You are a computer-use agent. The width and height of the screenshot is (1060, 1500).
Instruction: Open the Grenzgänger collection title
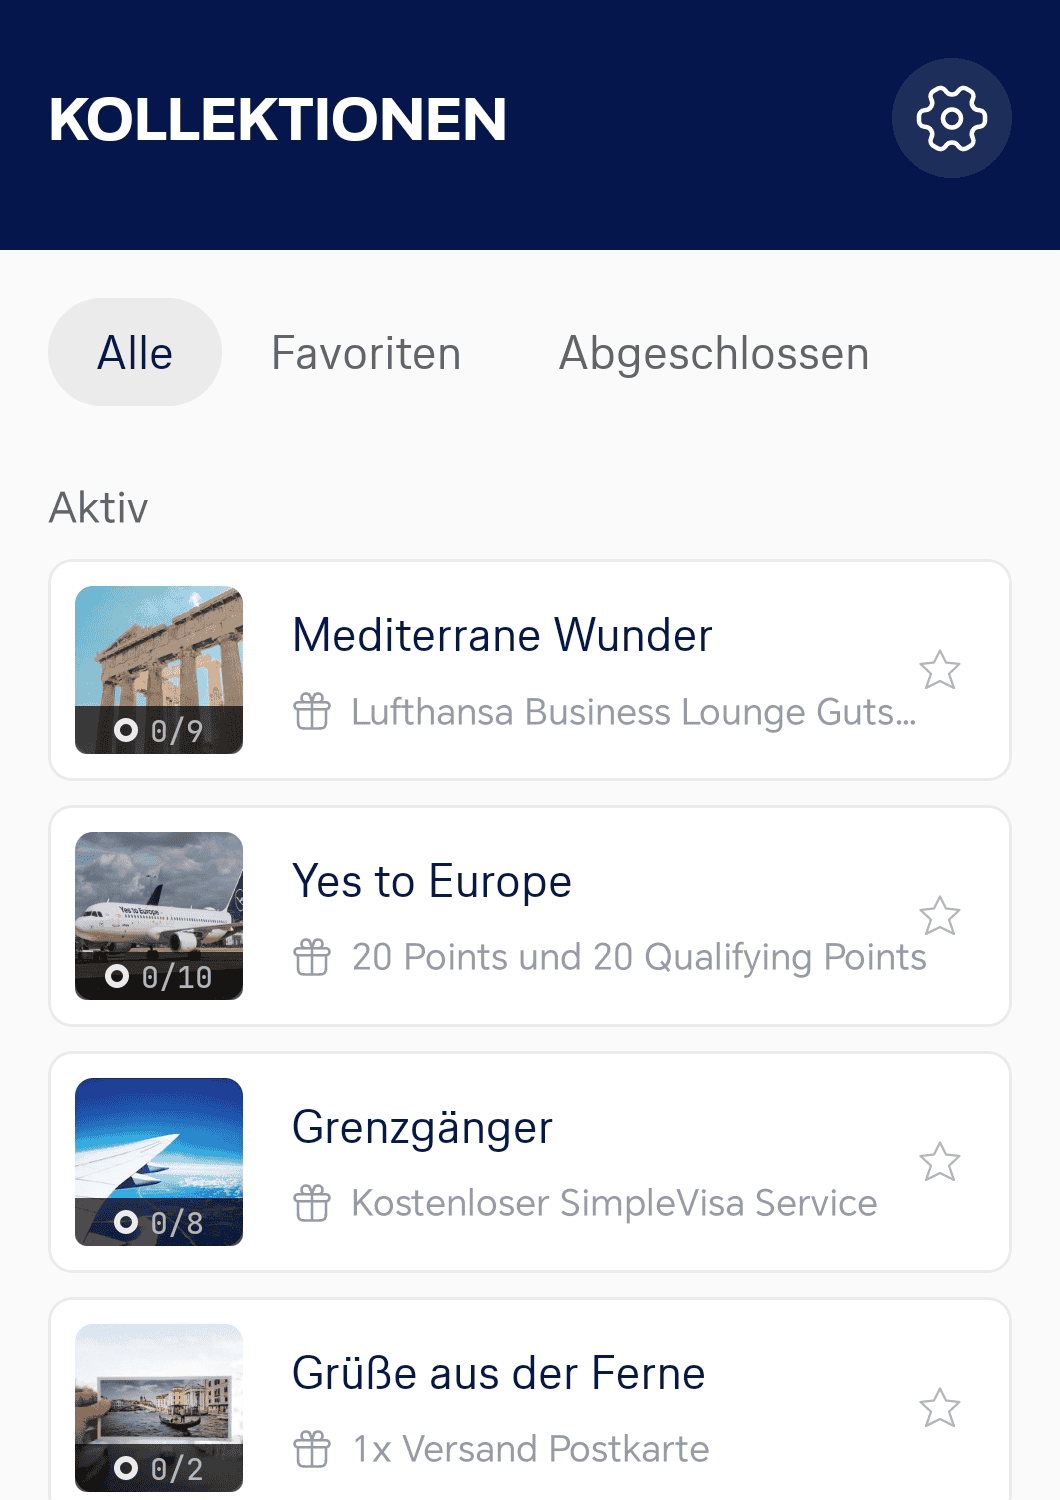click(x=422, y=1127)
